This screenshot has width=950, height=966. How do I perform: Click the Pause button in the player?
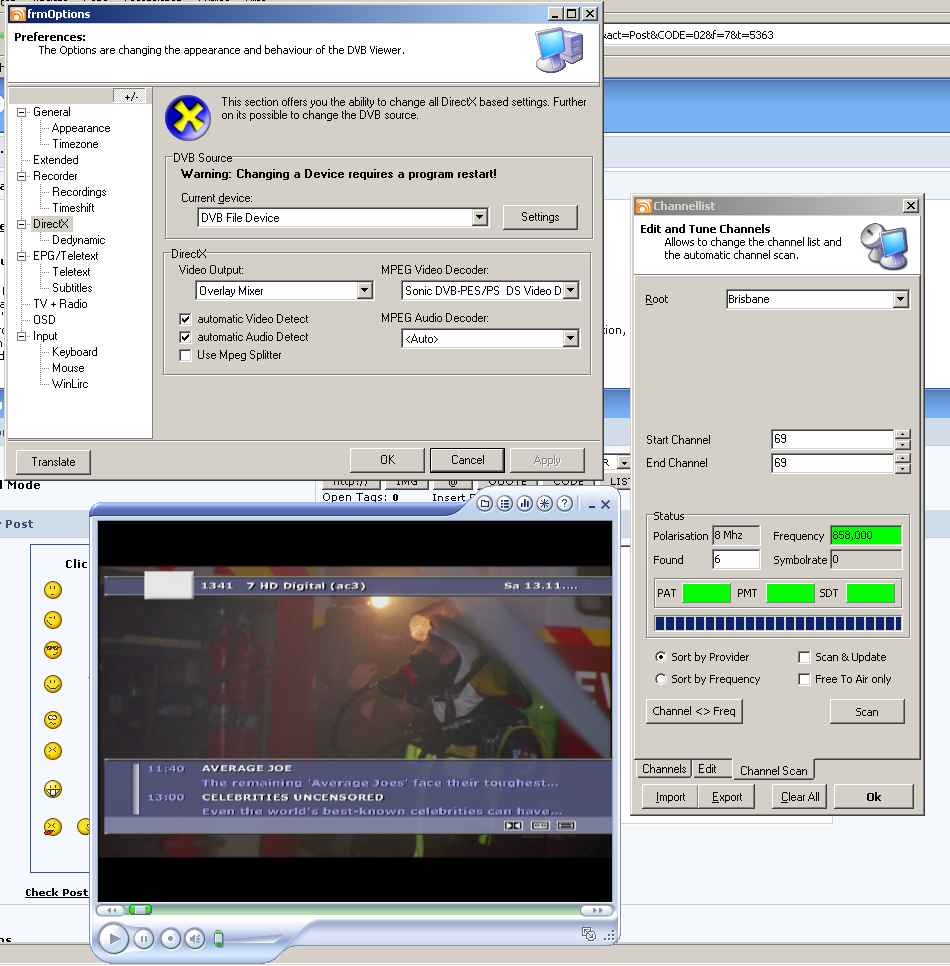click(x=144, y=939)
